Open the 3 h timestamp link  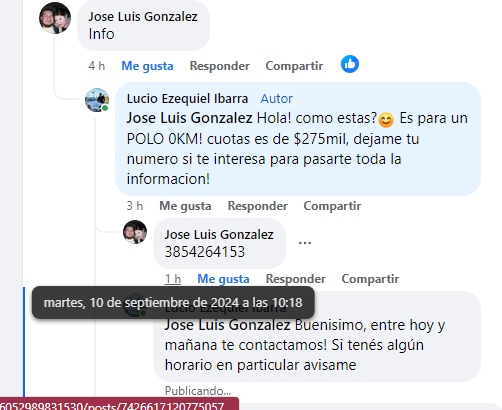135,206
